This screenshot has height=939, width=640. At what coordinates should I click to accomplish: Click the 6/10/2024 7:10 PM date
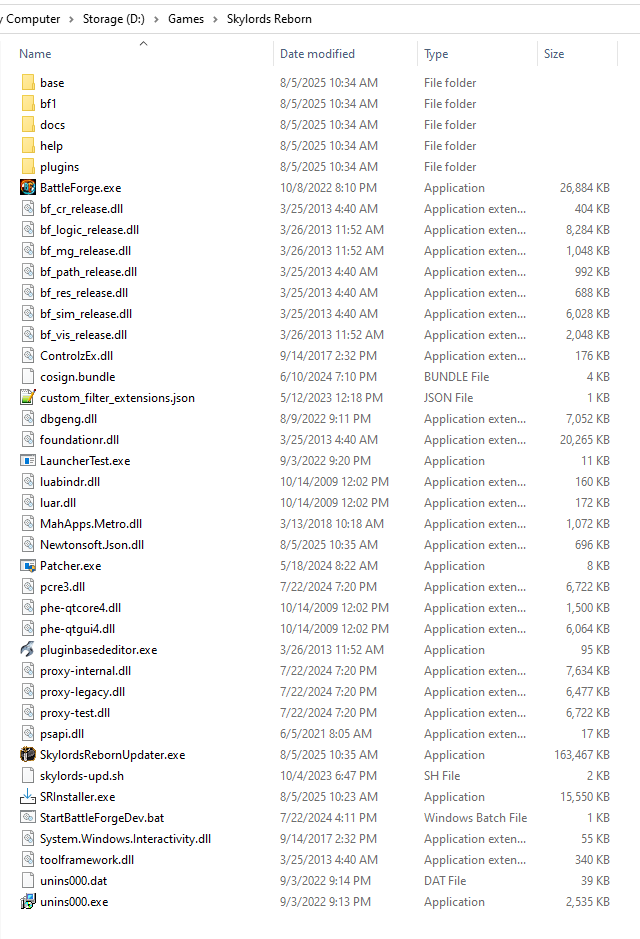328,377
